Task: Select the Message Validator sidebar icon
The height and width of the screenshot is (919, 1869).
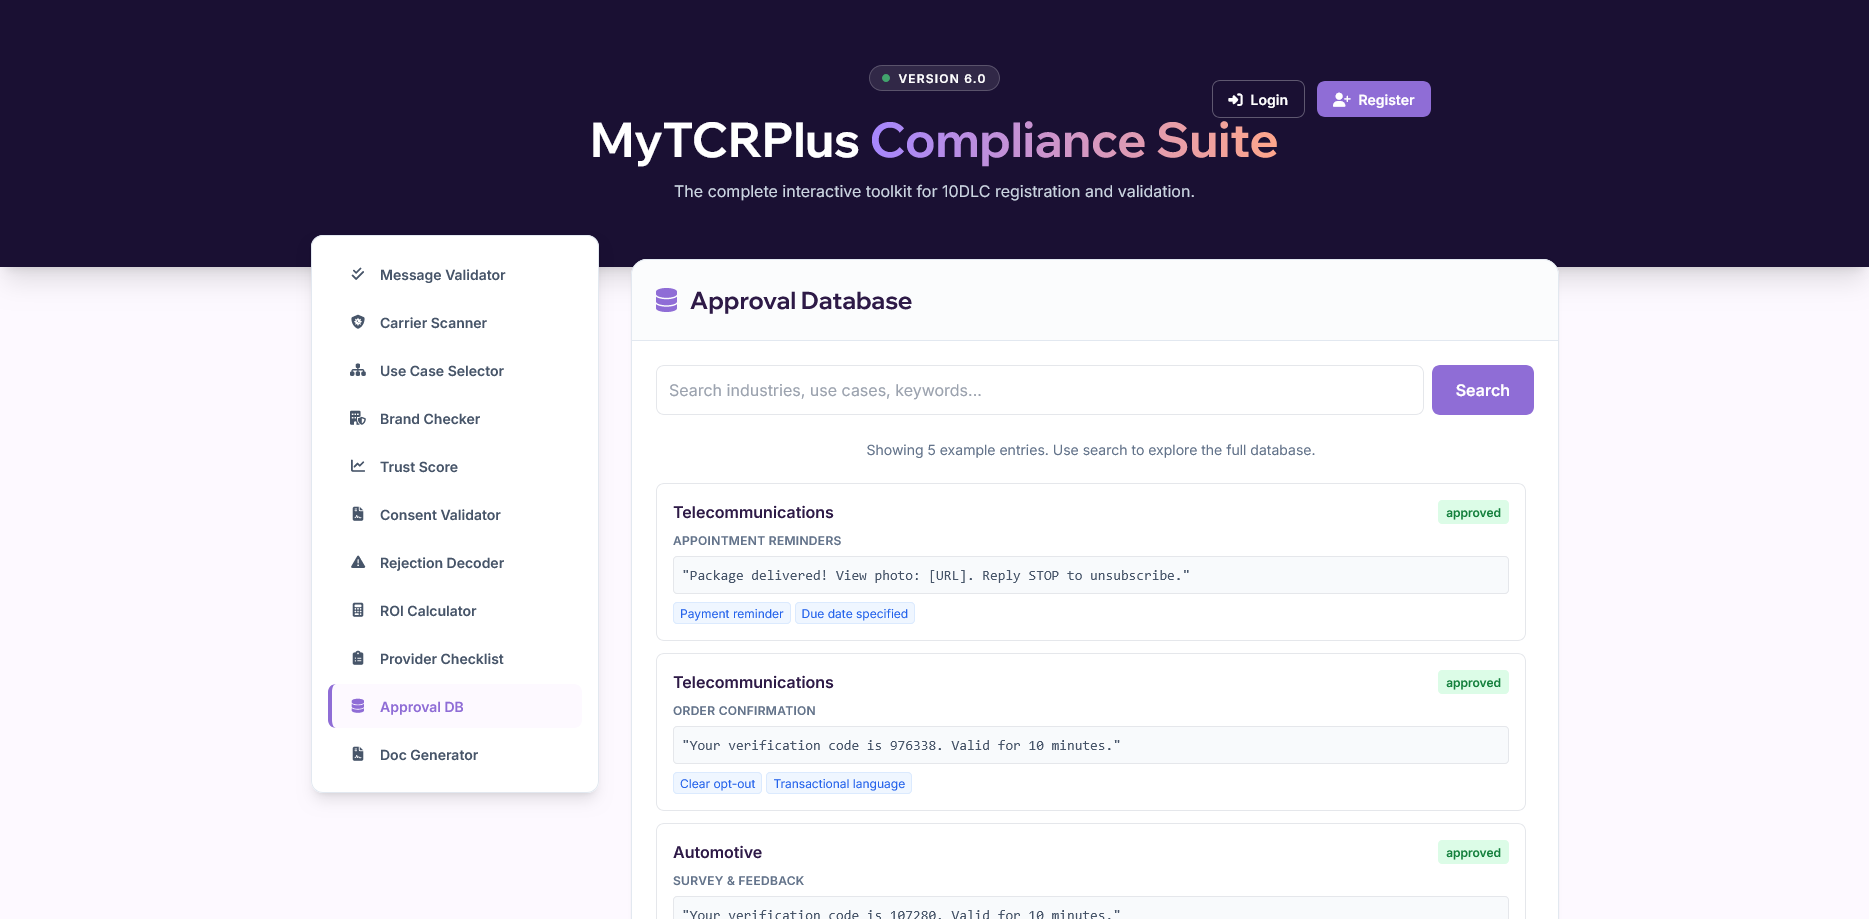Action: 357,274
